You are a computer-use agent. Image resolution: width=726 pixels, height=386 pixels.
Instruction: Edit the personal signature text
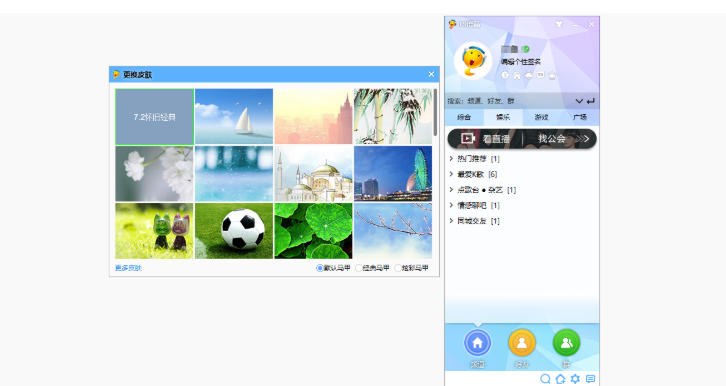tap(520, 62)
